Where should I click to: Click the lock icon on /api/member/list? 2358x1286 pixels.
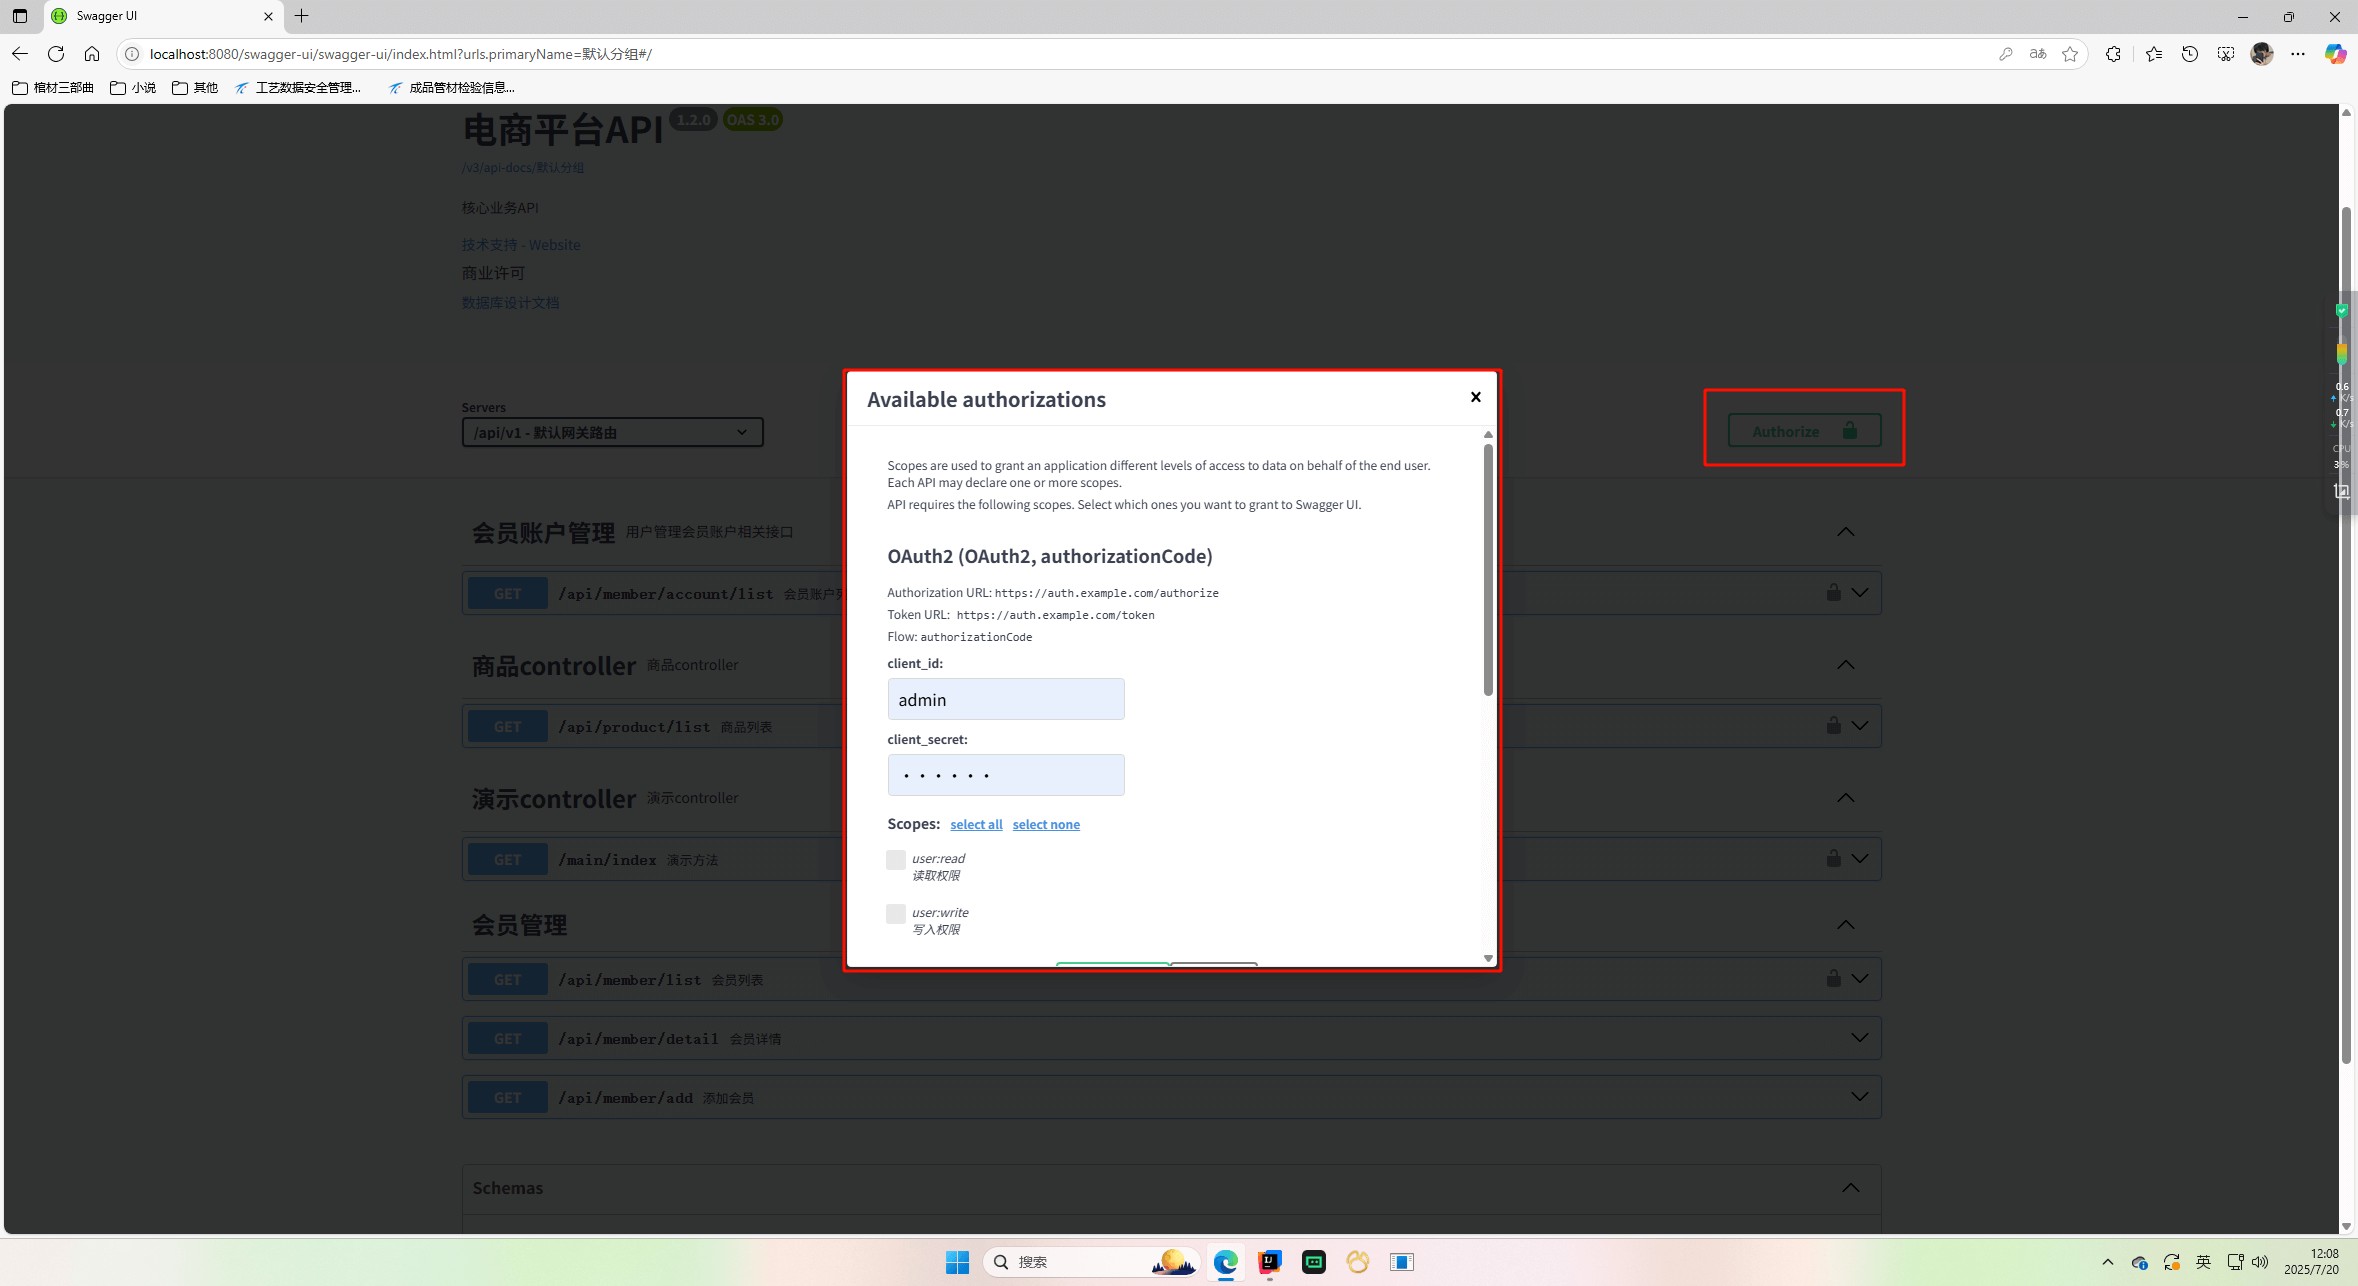[x=1833, y=978]
